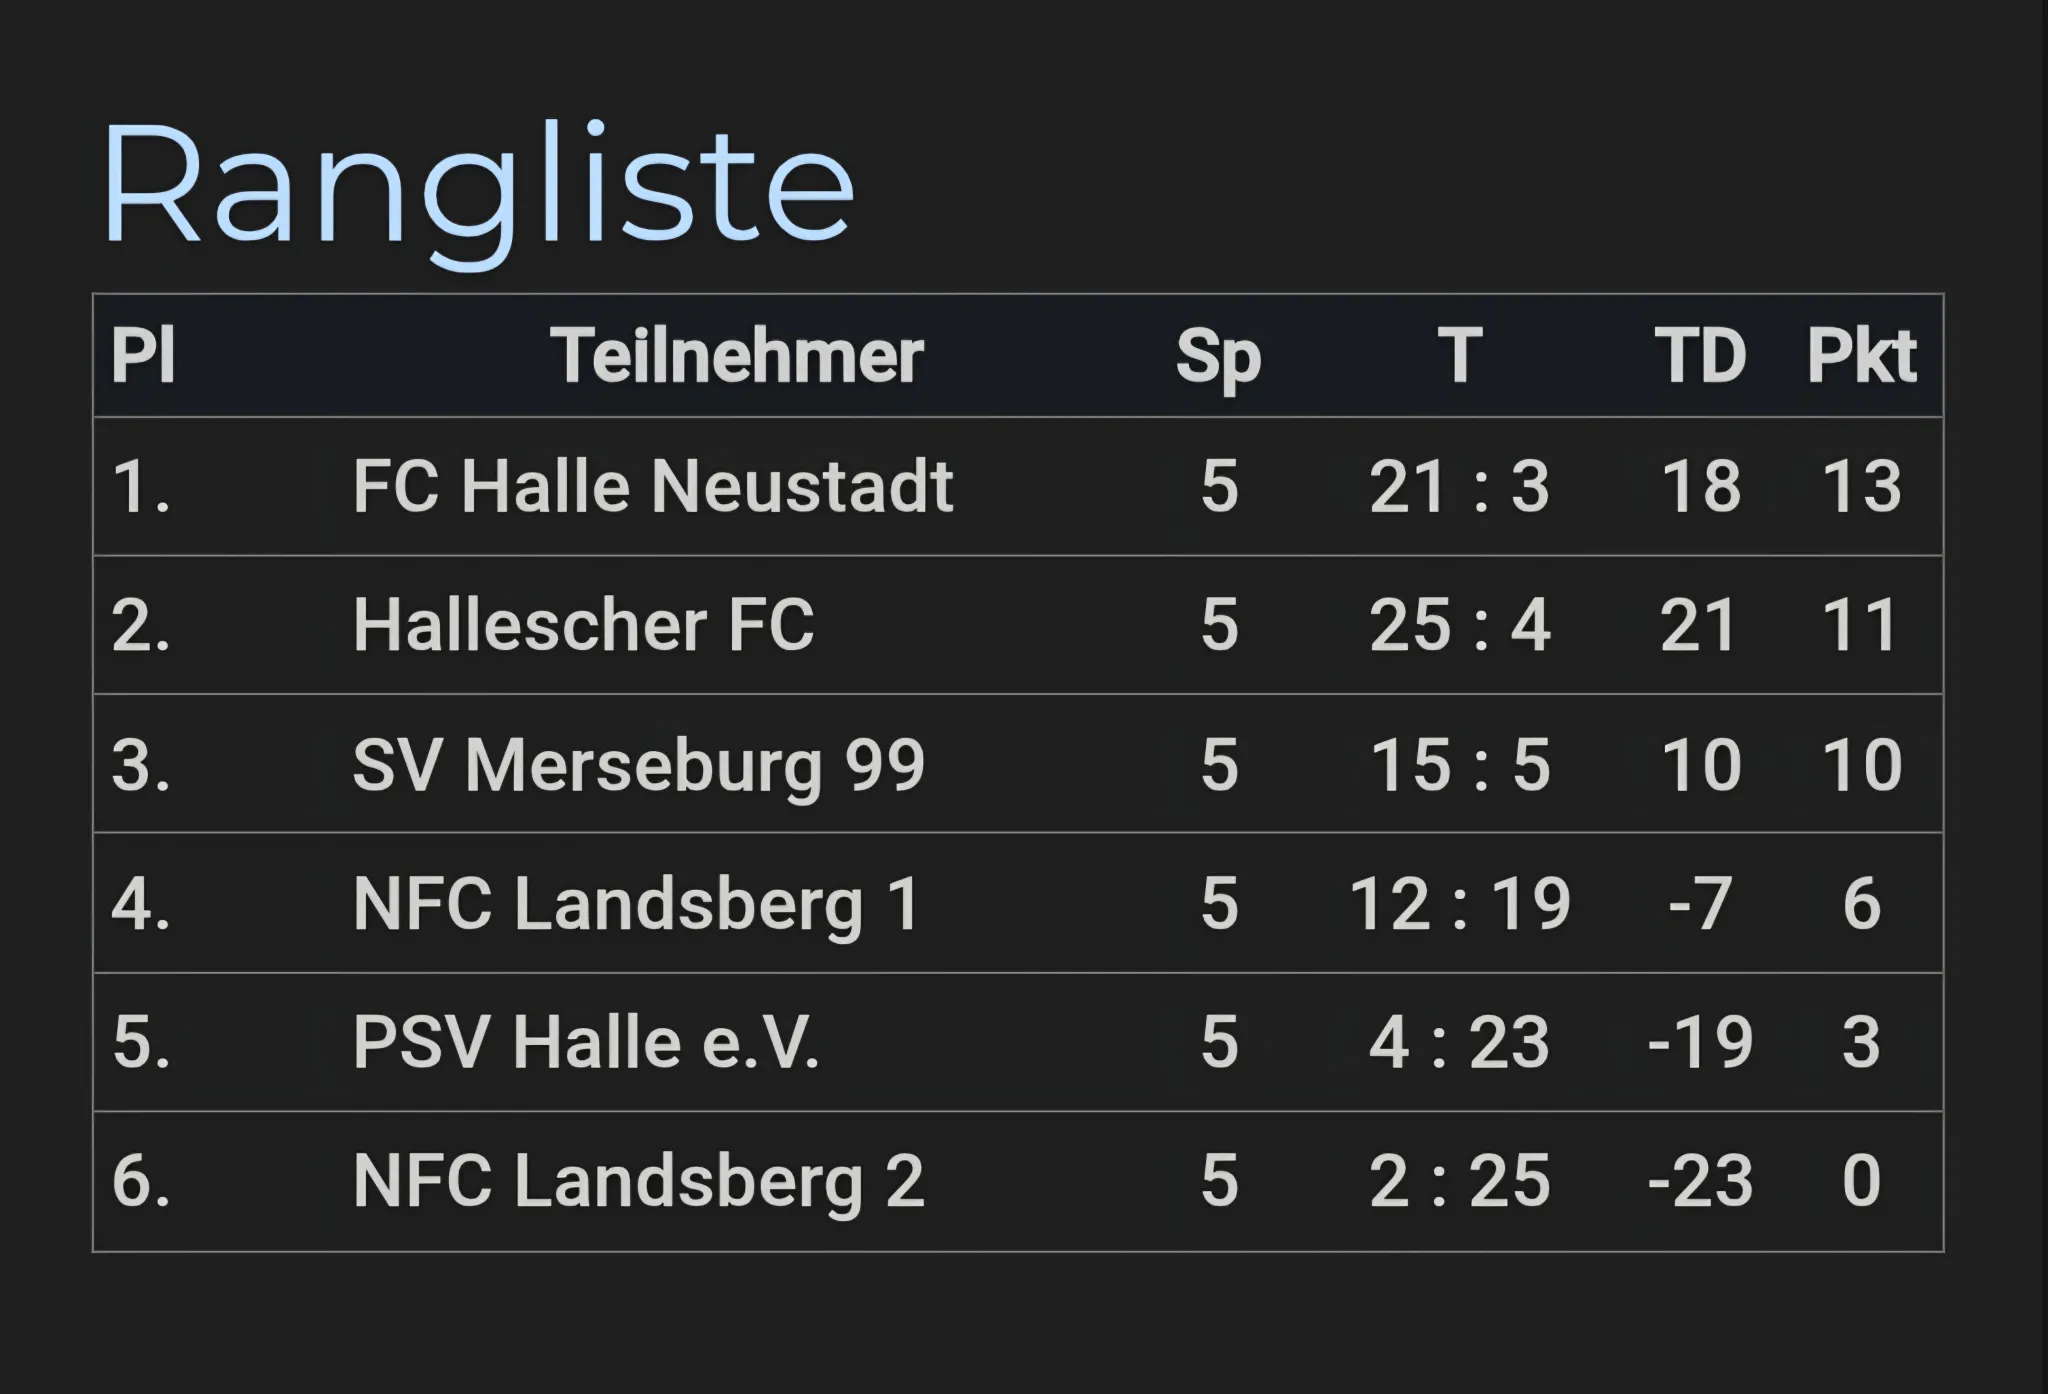Select team FC Halle Neustadt

653,487
